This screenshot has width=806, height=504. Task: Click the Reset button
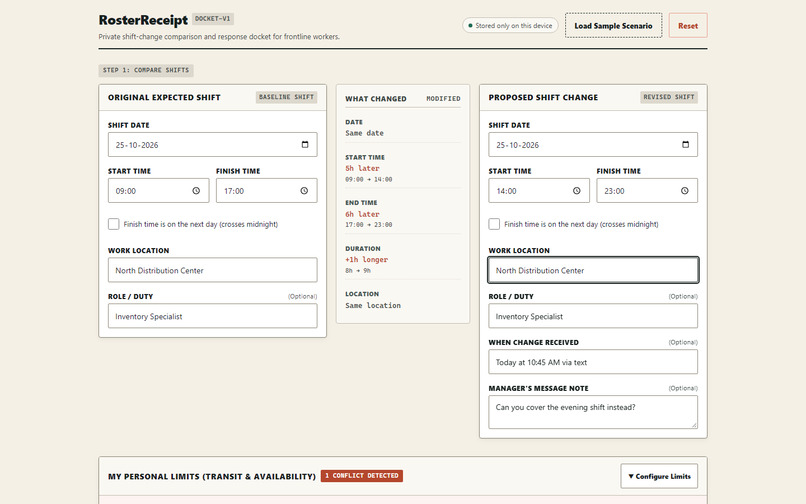click(x=688, y=26)
